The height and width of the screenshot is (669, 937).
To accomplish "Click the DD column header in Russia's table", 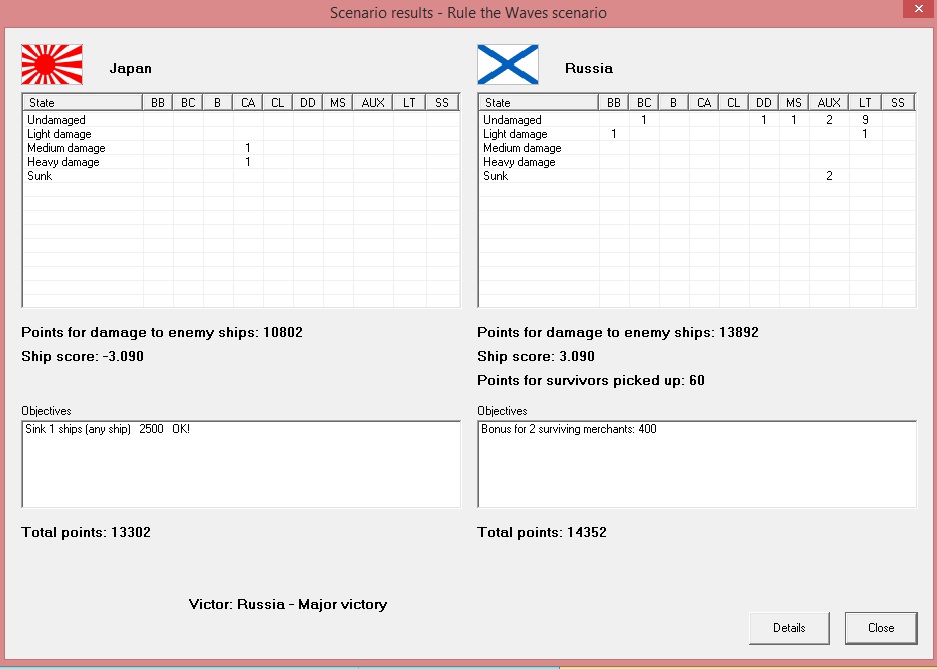I will tap(764, 103).
